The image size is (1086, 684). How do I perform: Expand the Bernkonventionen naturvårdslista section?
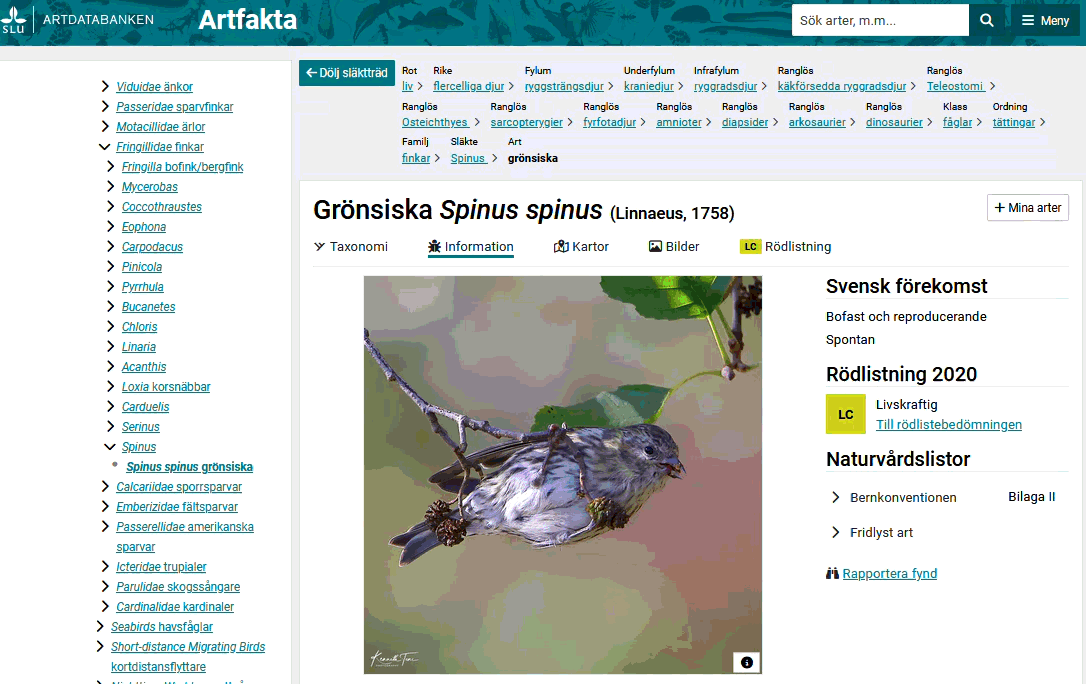(837, 496)
